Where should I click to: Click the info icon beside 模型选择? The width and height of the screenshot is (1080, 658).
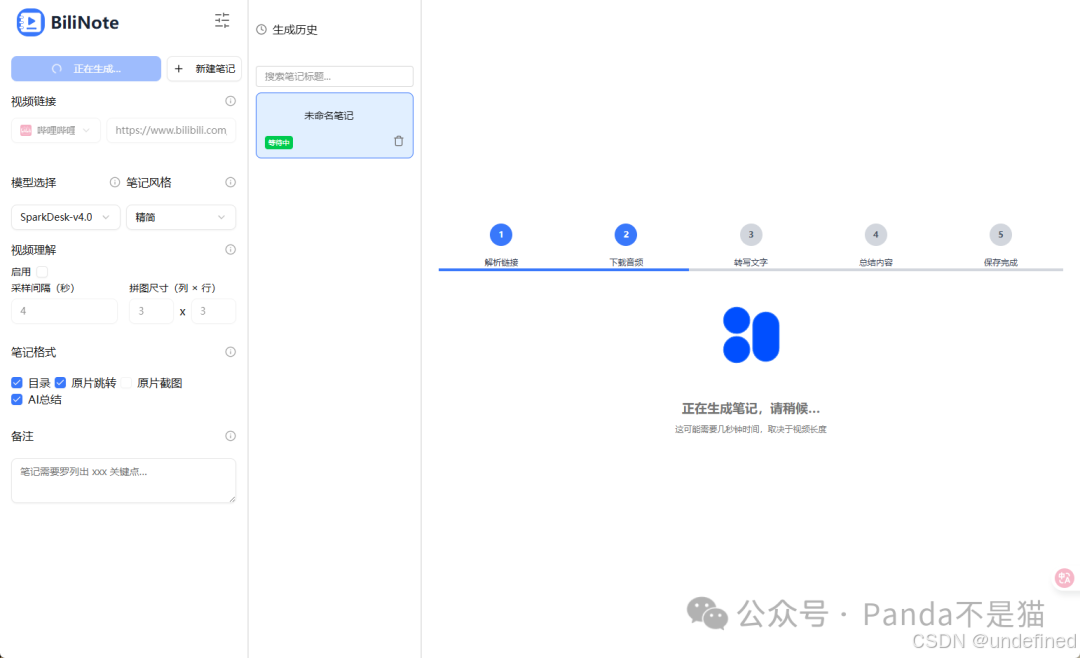(x=115, y=183)
